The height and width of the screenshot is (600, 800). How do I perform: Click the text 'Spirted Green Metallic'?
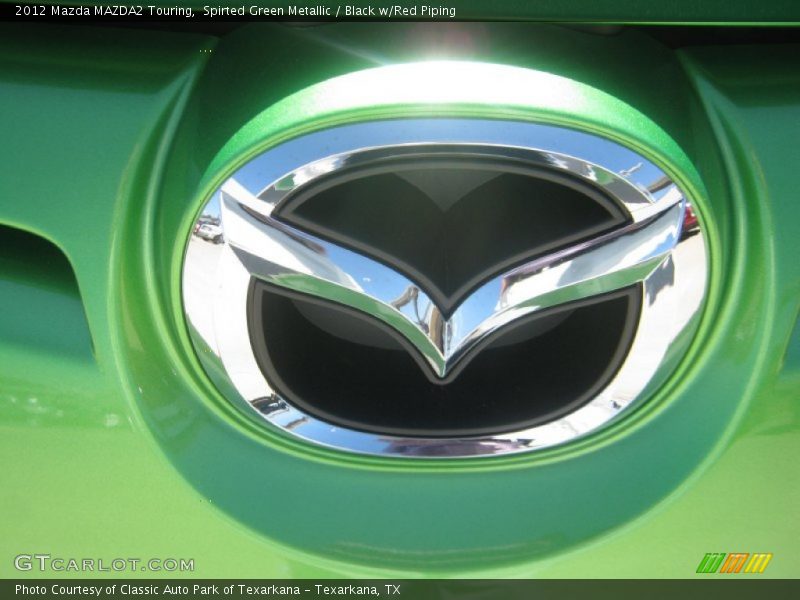click(266, 11)
